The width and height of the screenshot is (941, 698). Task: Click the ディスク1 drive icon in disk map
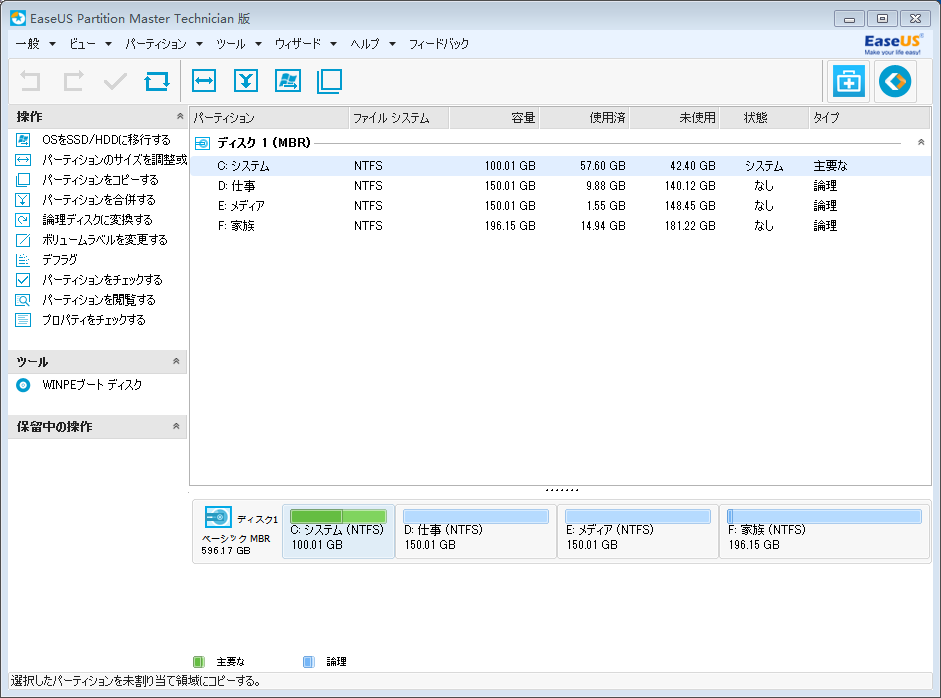[218, 517]
